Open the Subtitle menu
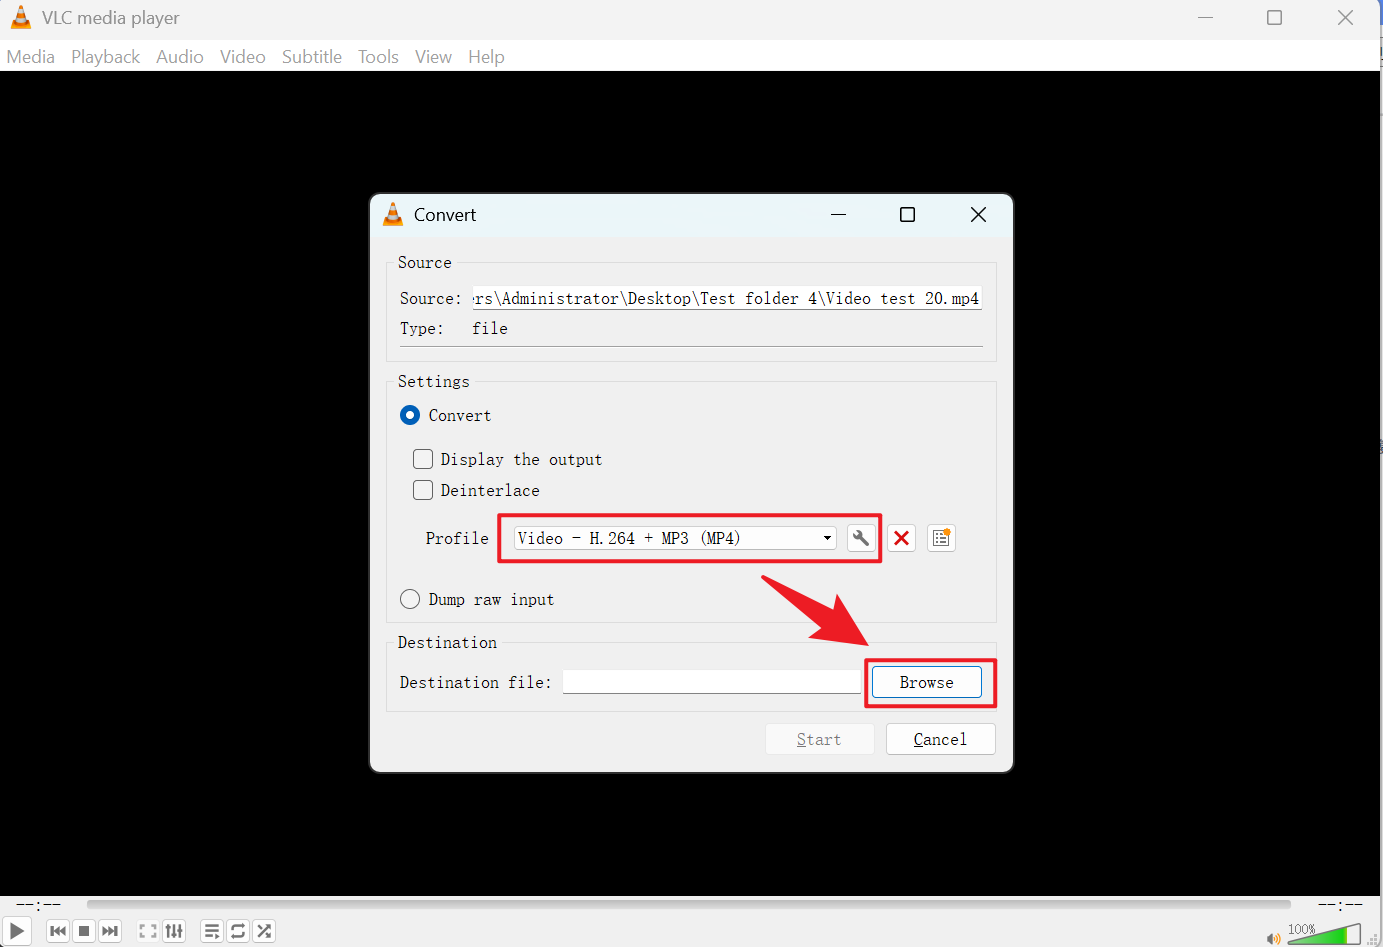Screen dimensions: 1383x947 312,57
